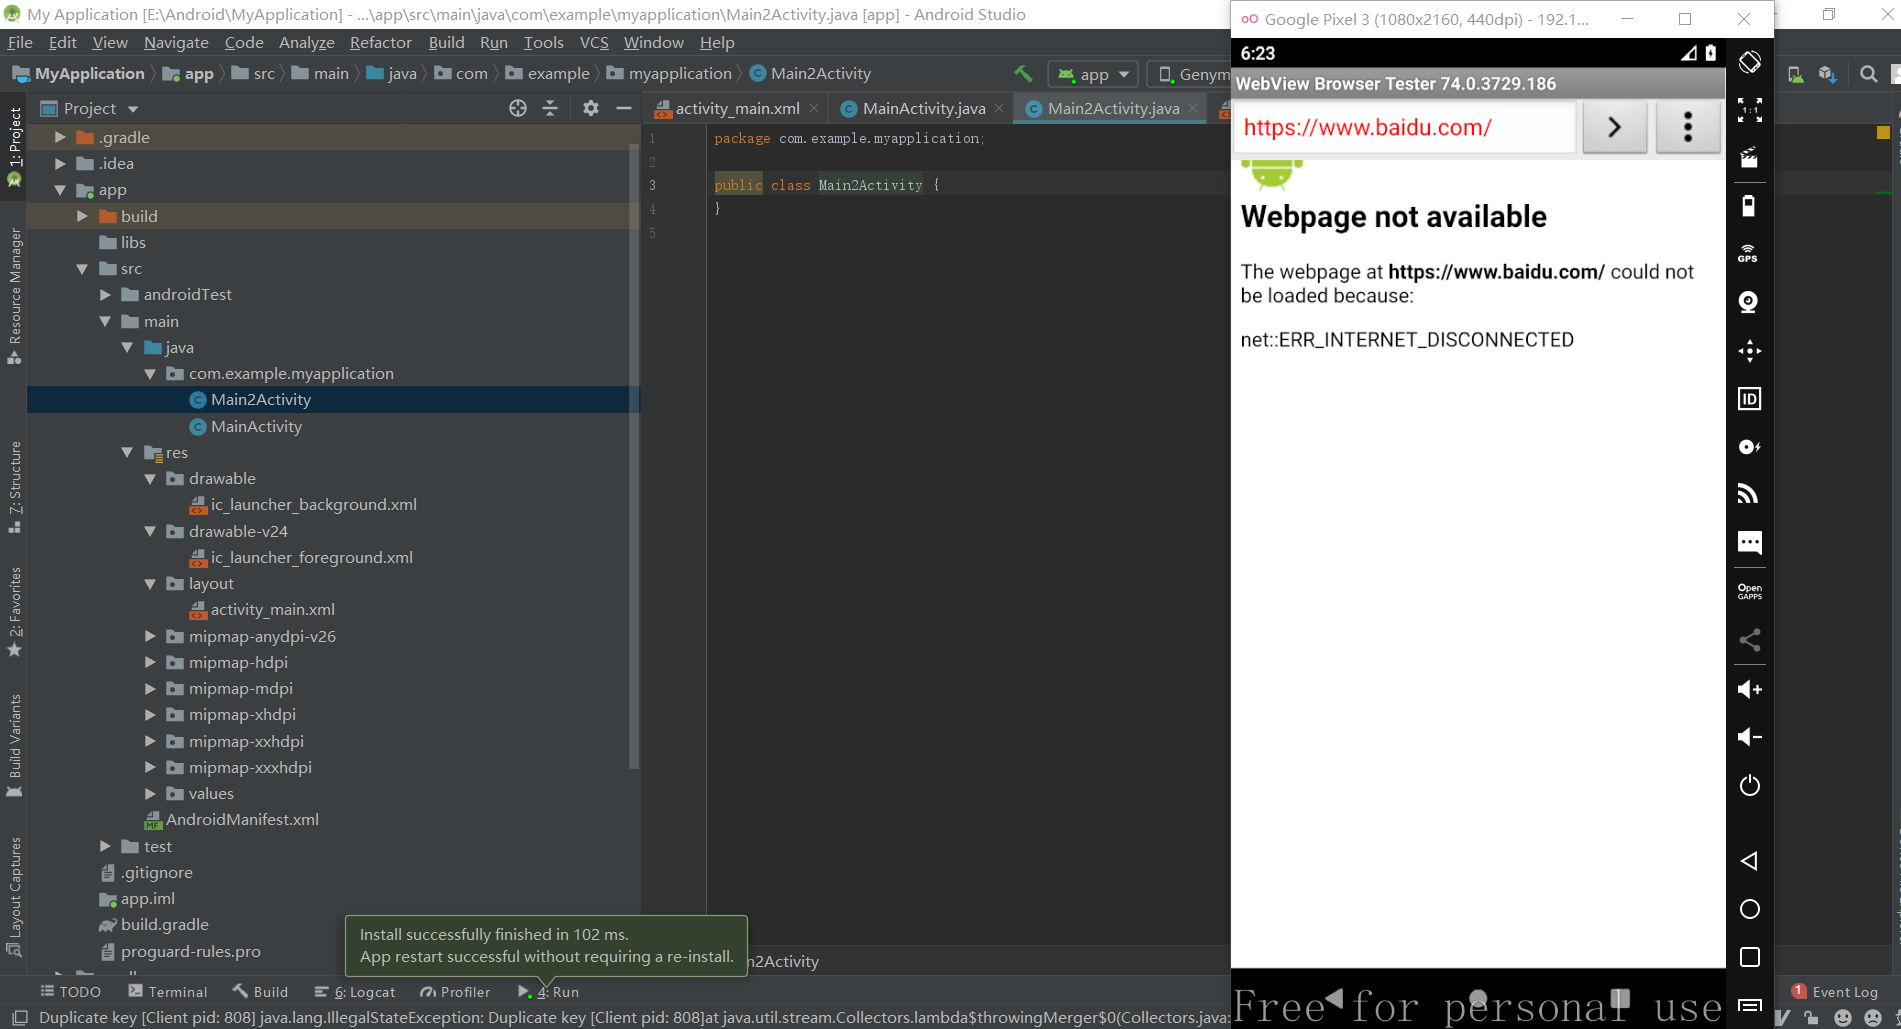
Task: Decrease emulator volume with volume-down icon
Action: coord(1750,737)
